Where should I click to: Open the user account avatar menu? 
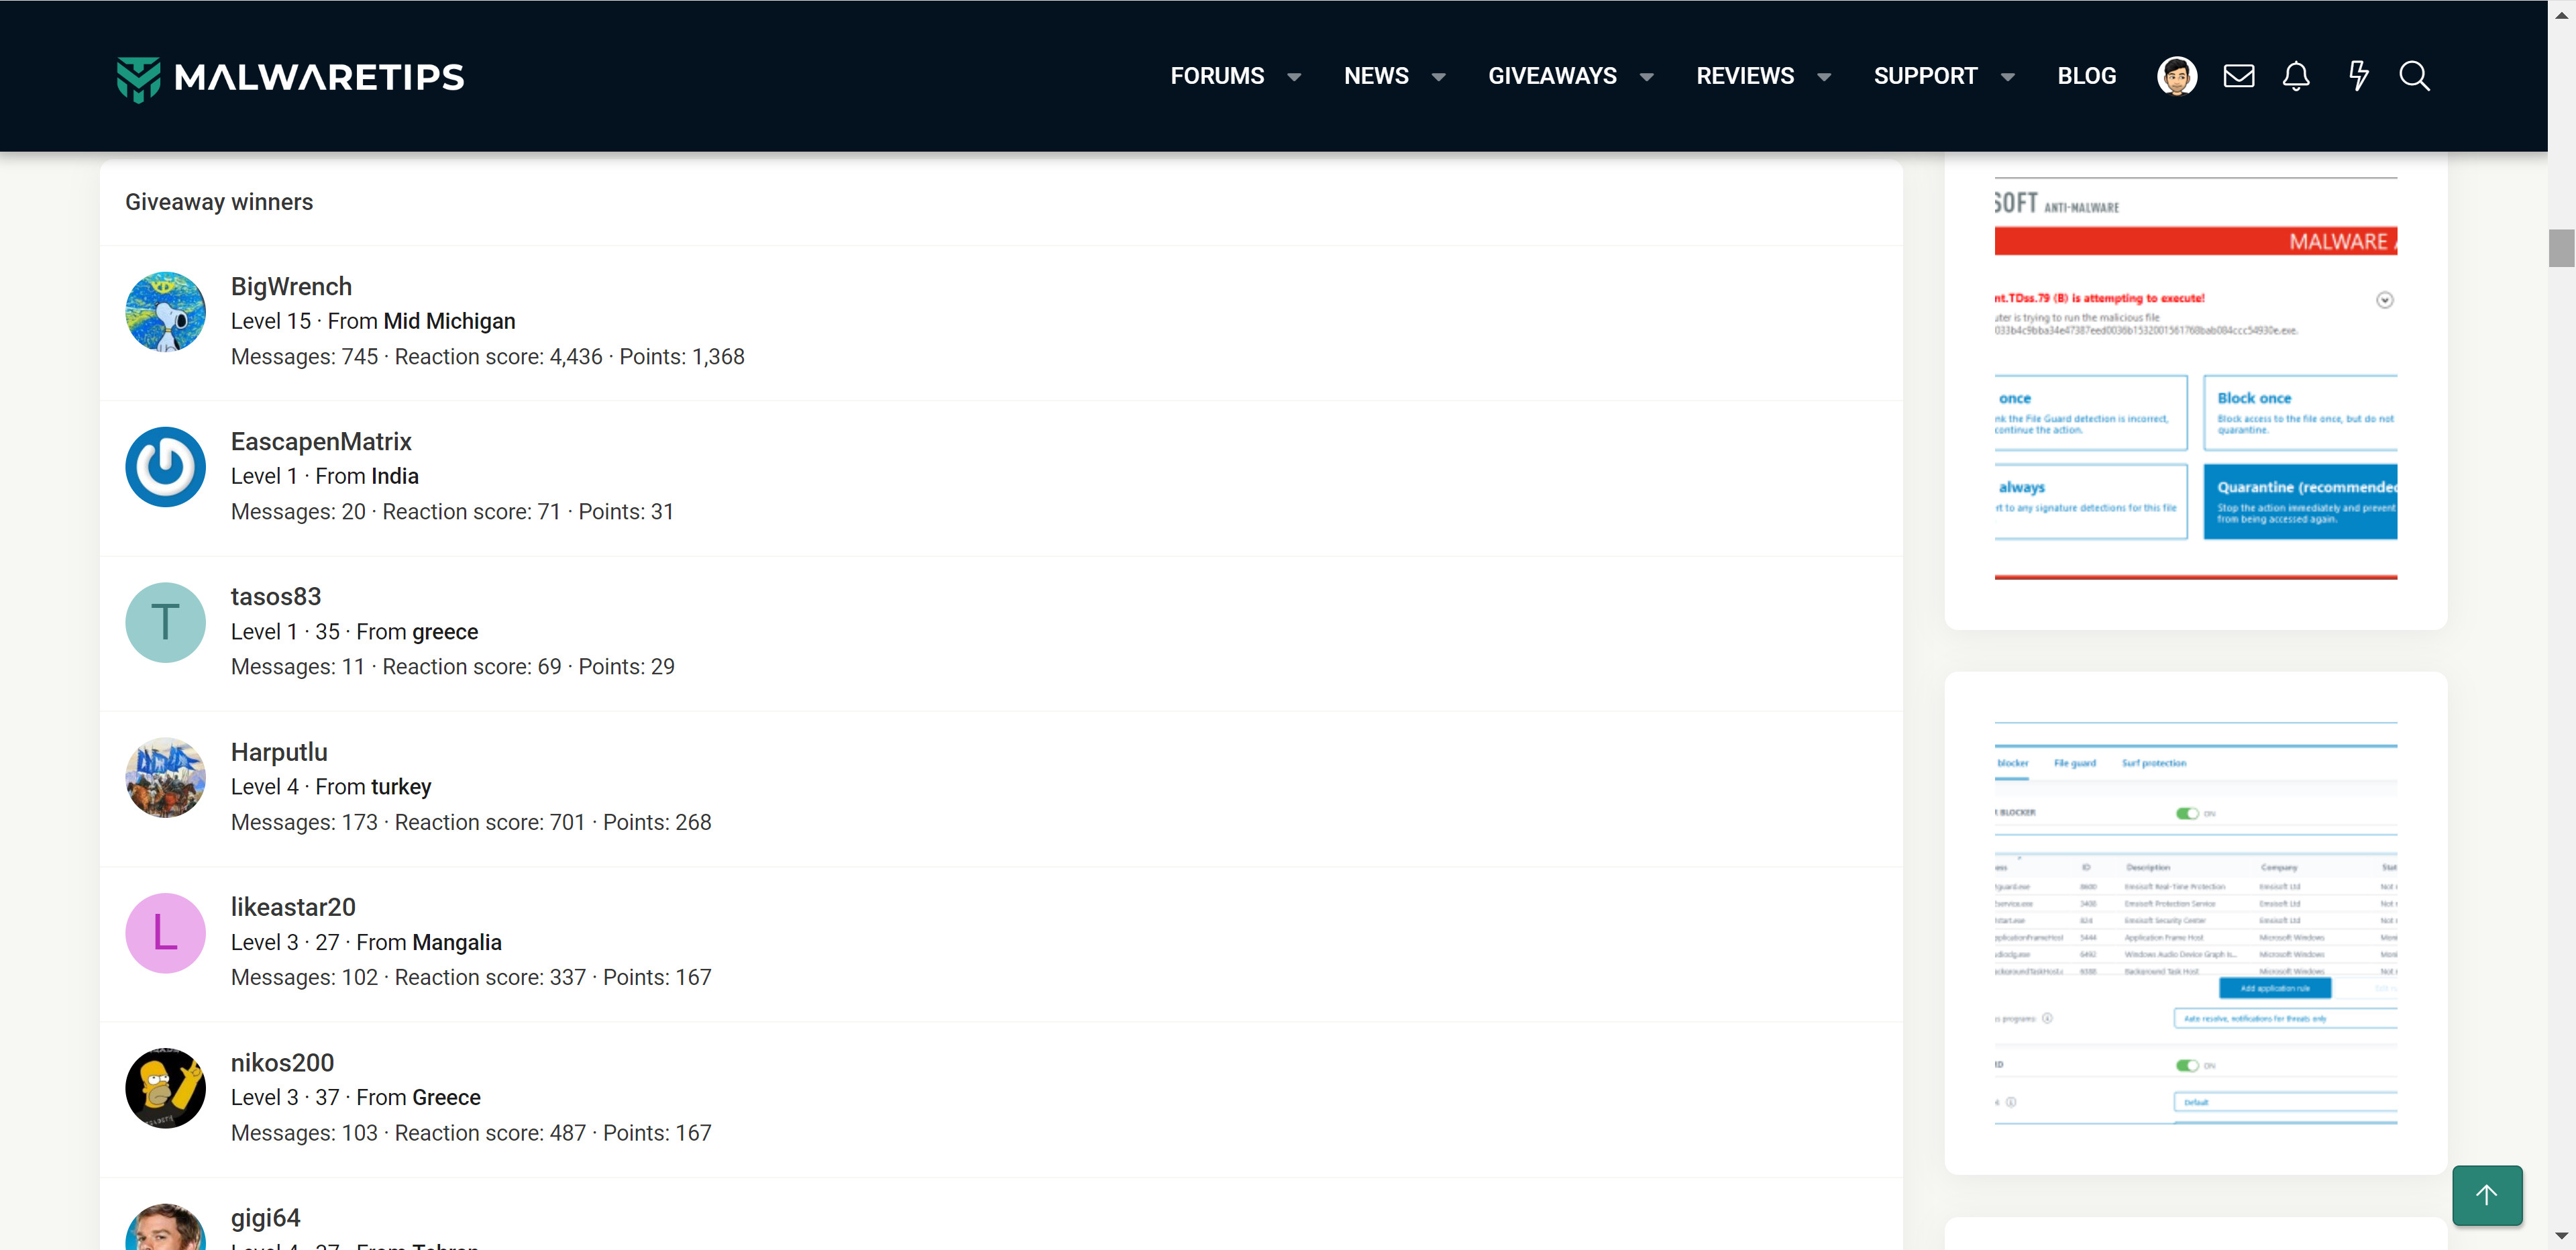pyautogui.click(x=2176, y=76)
